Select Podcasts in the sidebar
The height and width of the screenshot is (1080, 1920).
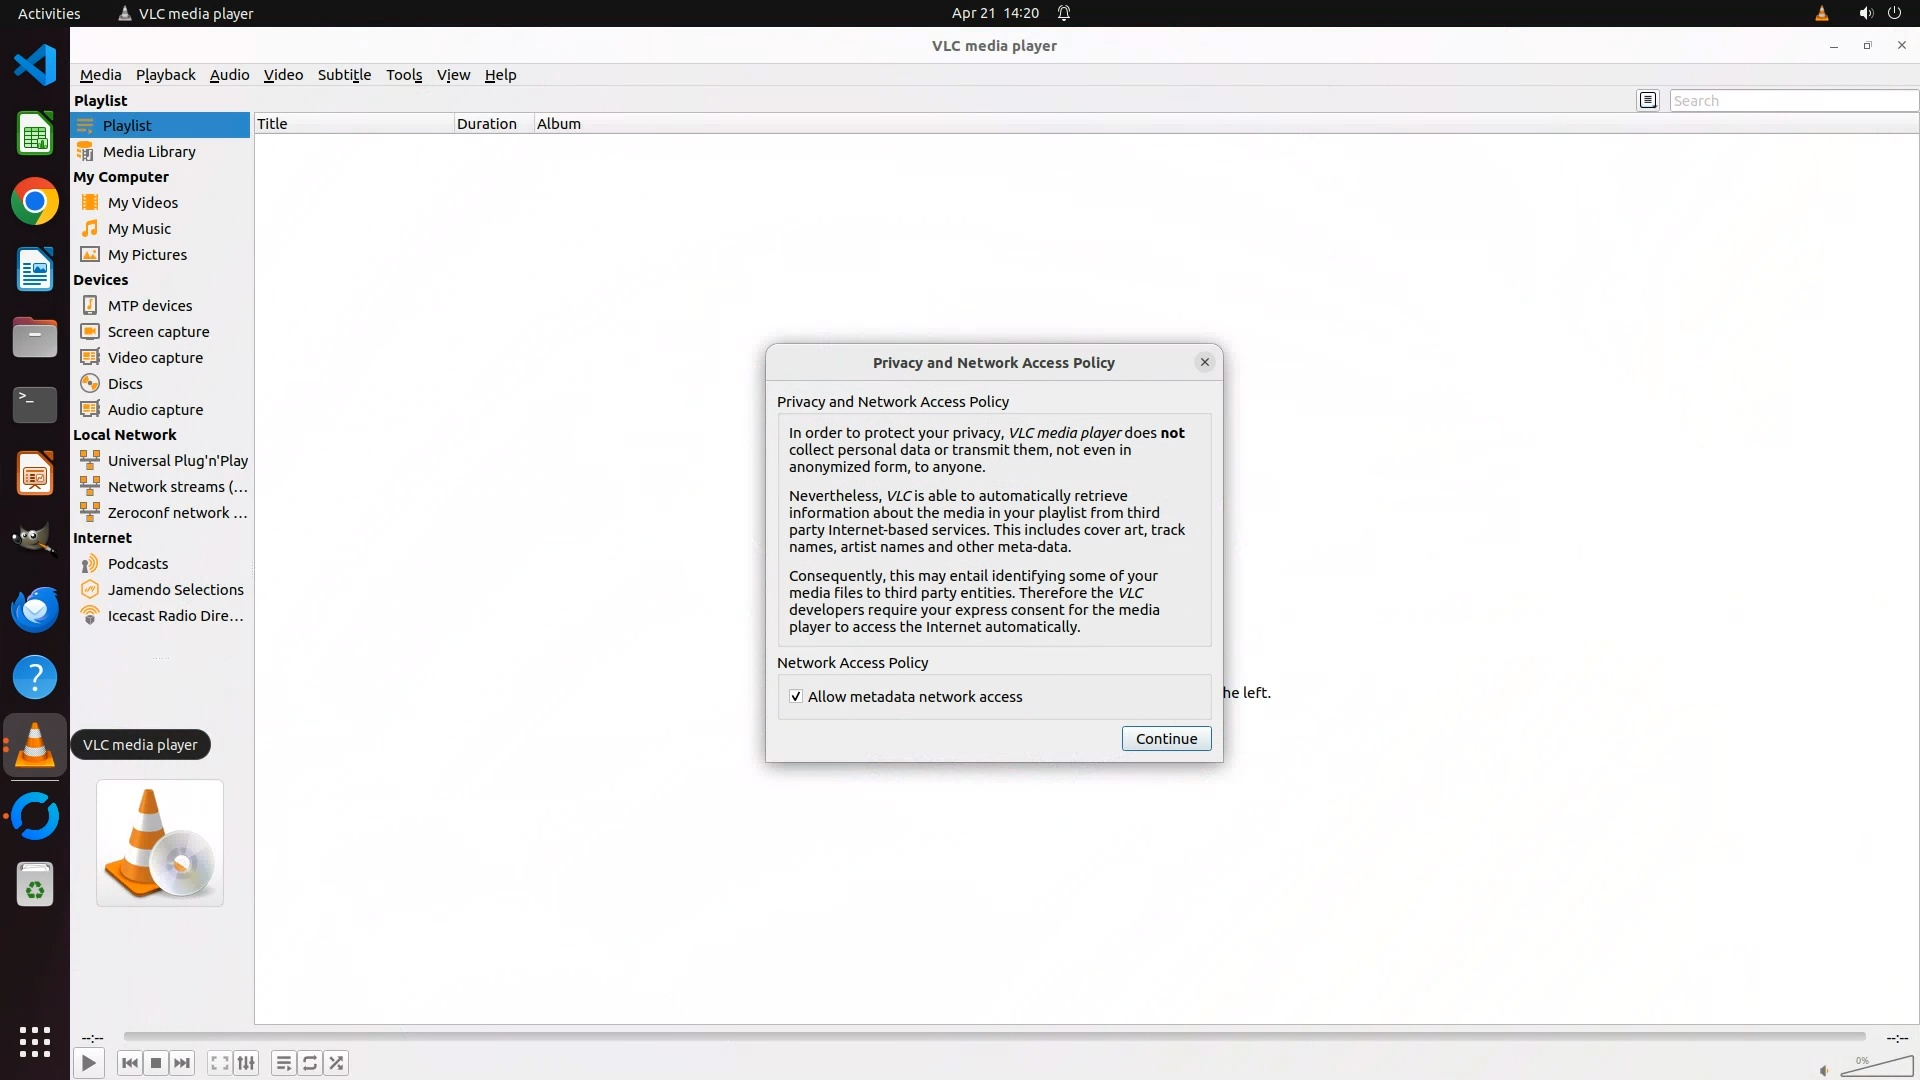click(138, 564)
